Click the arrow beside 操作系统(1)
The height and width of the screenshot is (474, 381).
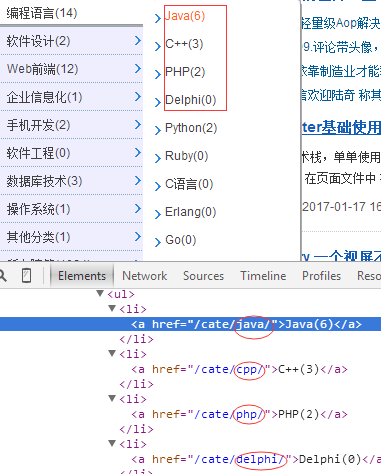pyautogui.click(x=138, y=209)
